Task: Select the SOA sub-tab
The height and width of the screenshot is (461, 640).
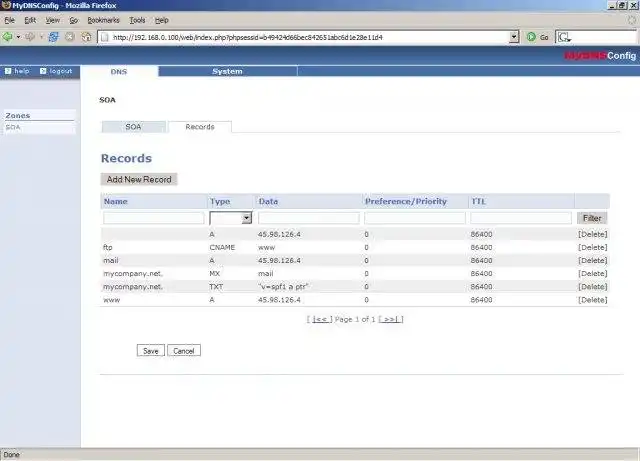Action: tap(133, 127)
